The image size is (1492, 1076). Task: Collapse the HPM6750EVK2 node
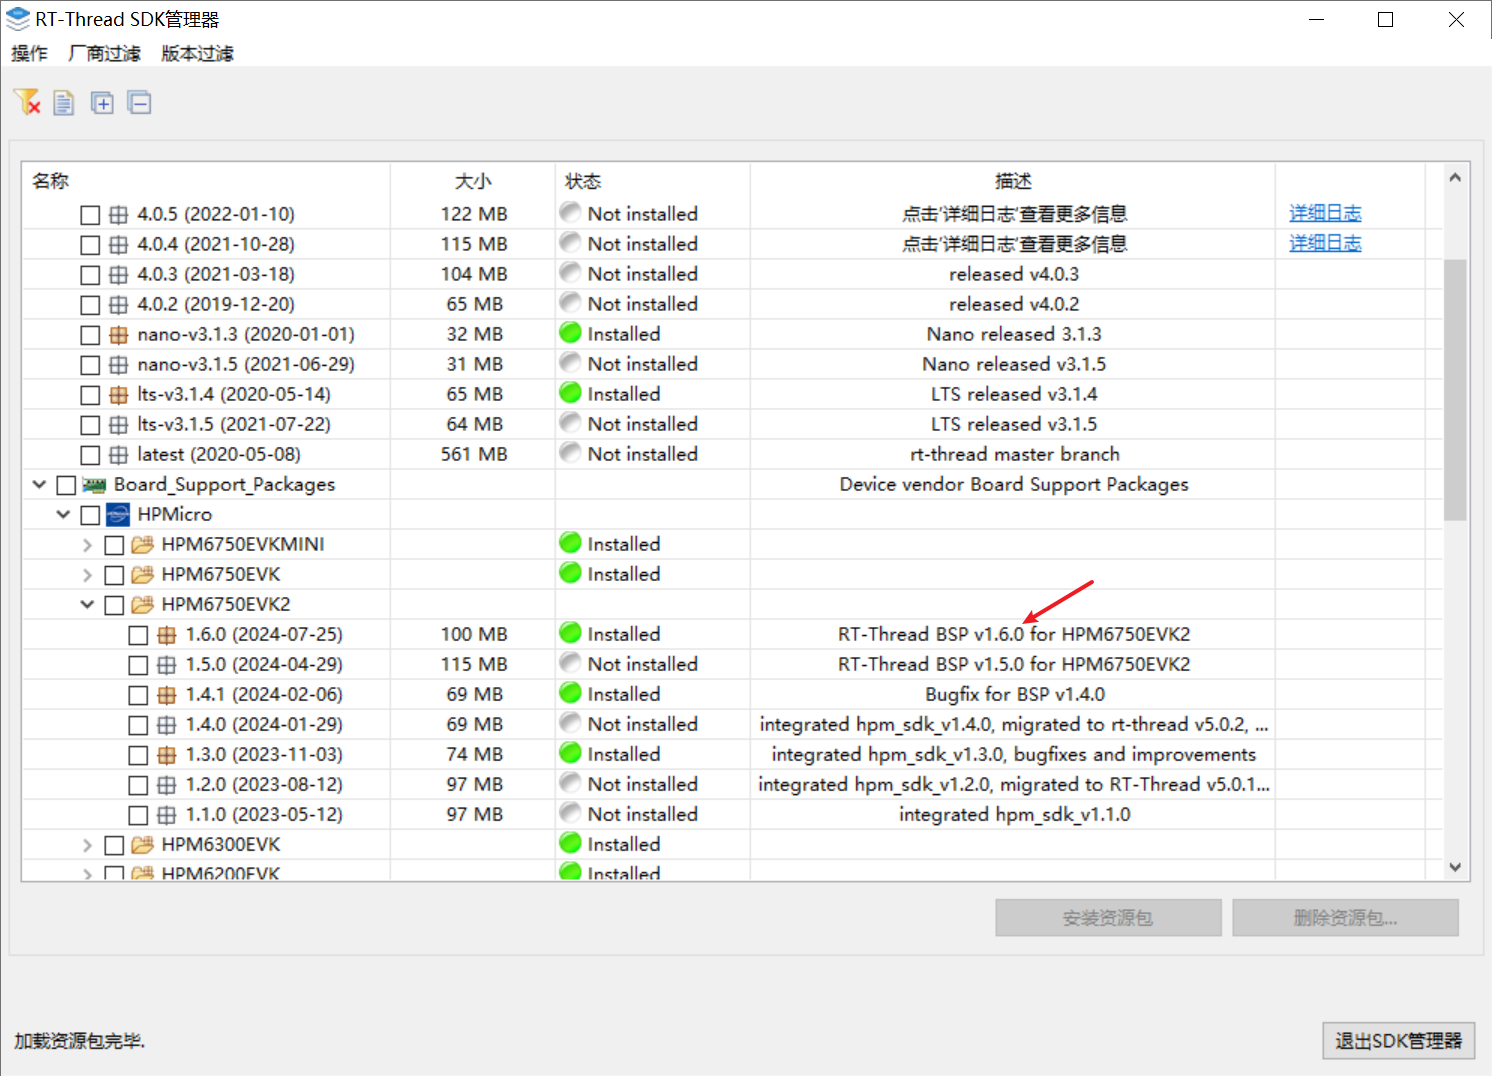click(x=87, y=605)
